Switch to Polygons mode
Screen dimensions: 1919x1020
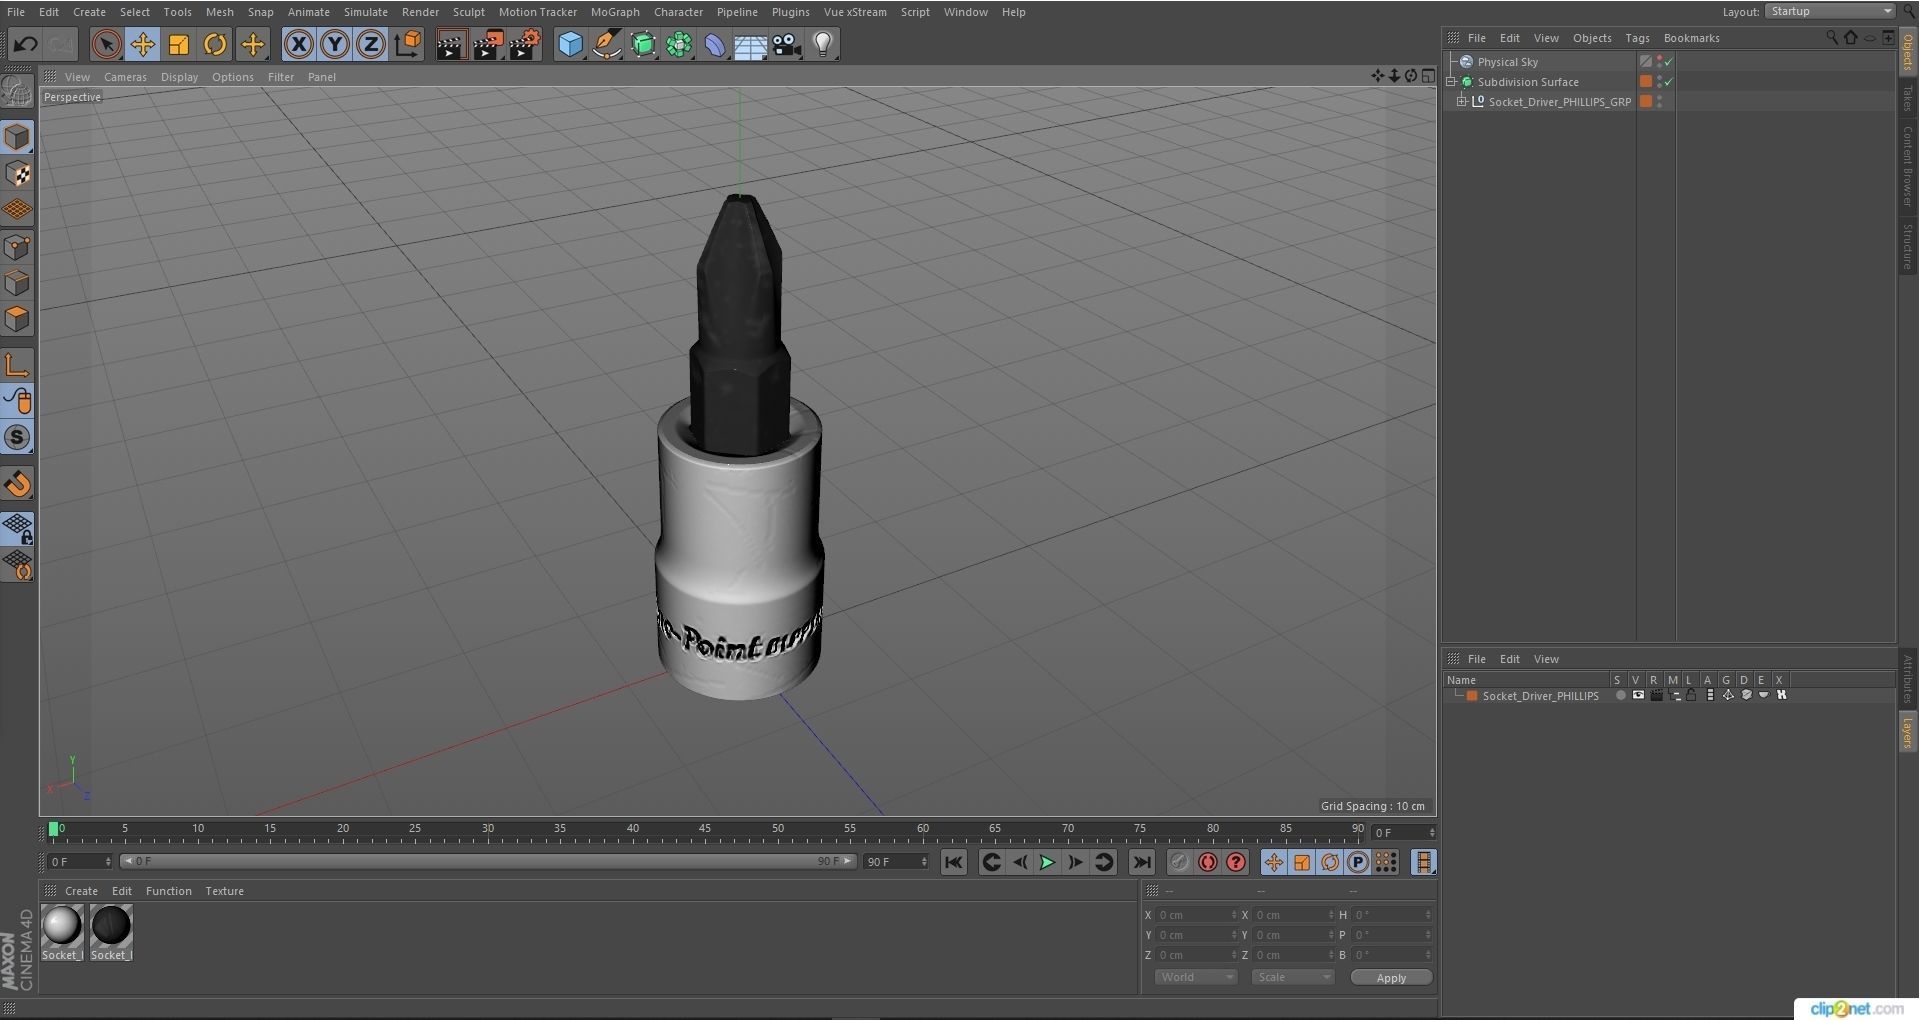[x=17, y=320]
